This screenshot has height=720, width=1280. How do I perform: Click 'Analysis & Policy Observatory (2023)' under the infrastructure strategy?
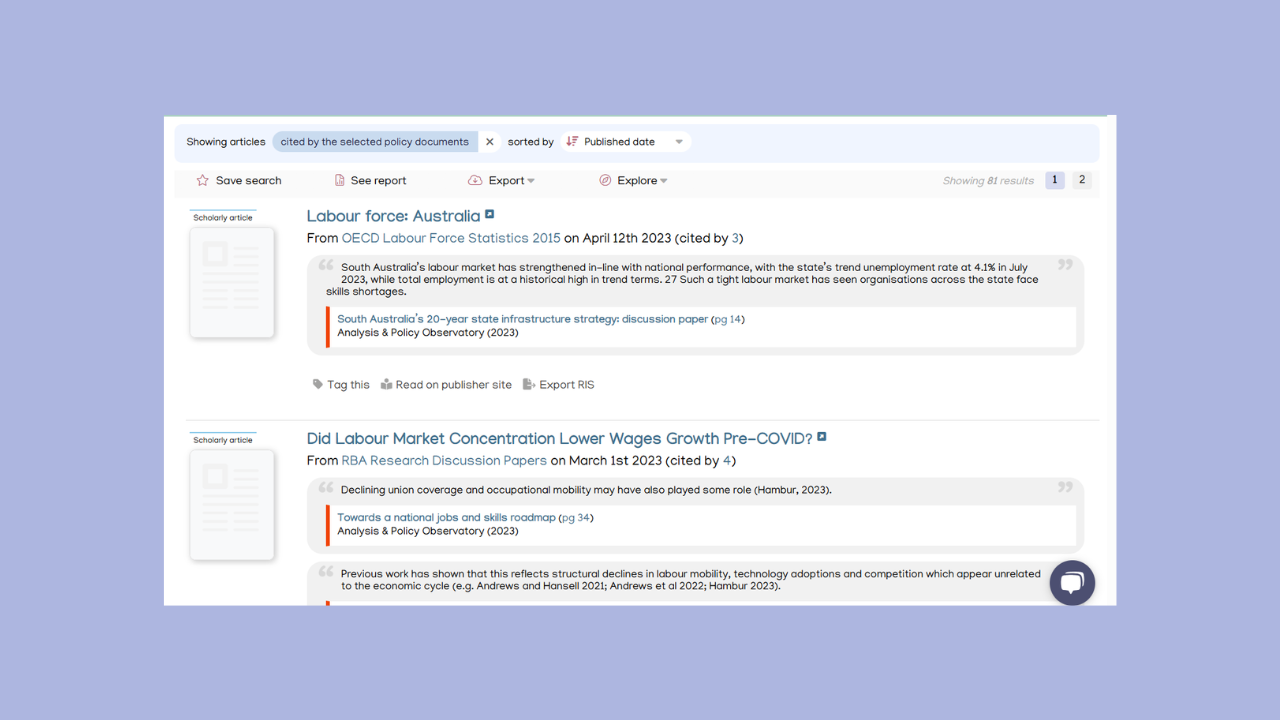pos(428,333)
